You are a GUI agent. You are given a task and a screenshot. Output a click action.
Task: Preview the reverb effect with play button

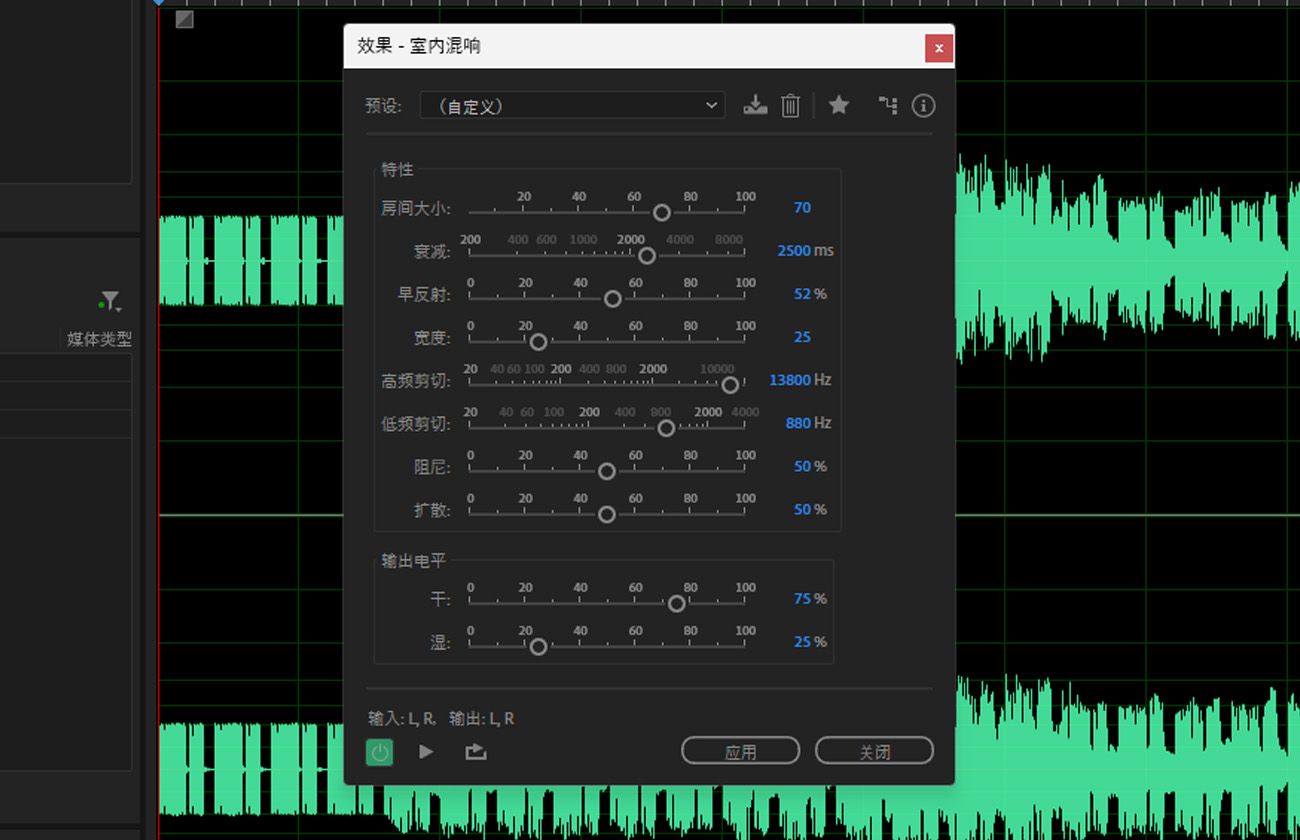(x=426, y=751)
